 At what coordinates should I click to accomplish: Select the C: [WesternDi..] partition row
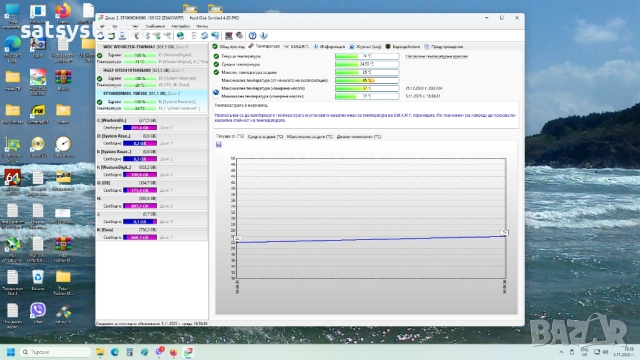coord(152,124)
